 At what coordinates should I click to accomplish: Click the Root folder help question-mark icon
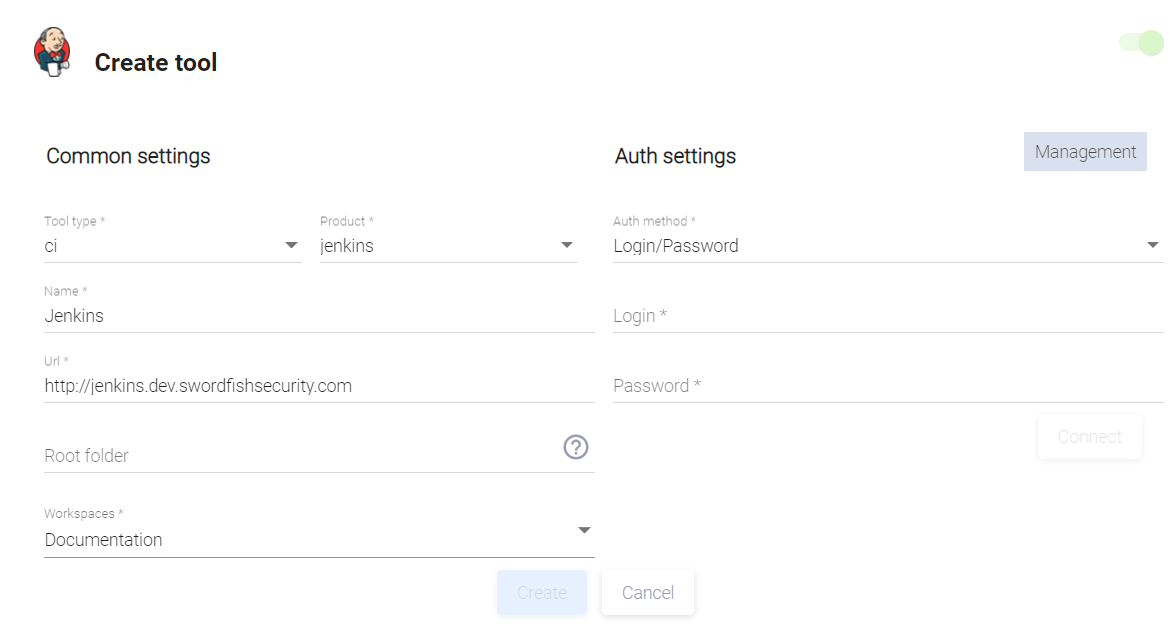click(576, 447)
